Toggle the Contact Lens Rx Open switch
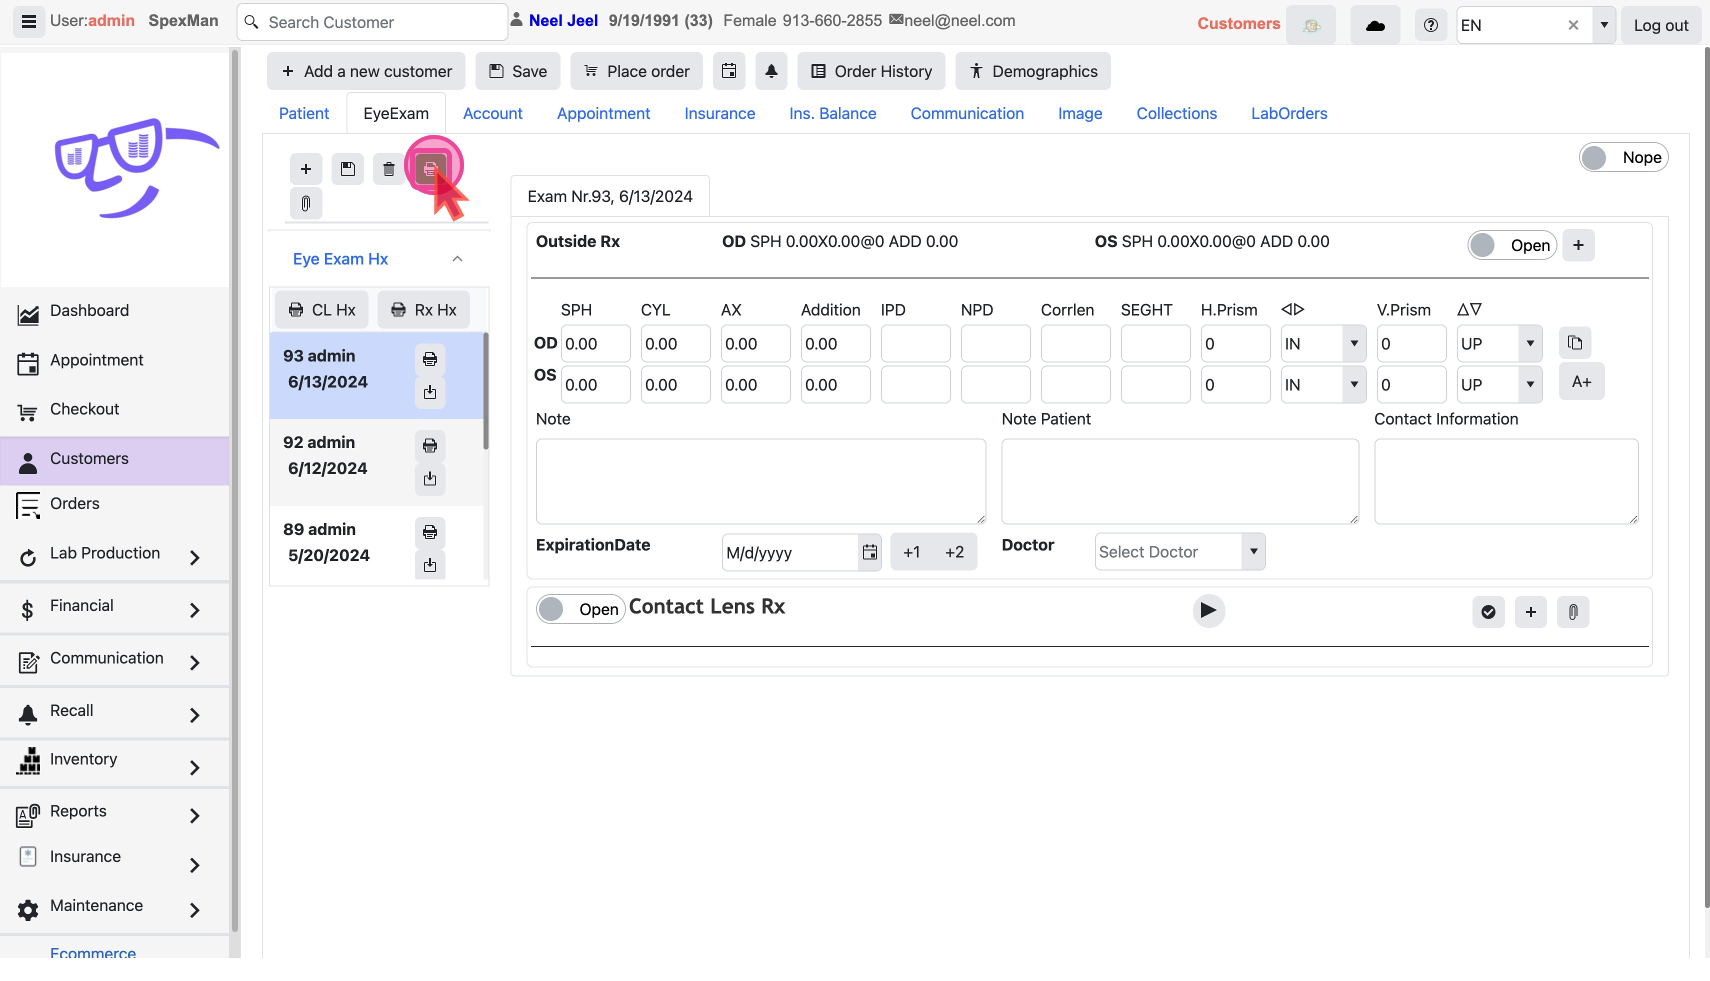Viewport: 1710px width, 981px height. click(x=580, y=609)
